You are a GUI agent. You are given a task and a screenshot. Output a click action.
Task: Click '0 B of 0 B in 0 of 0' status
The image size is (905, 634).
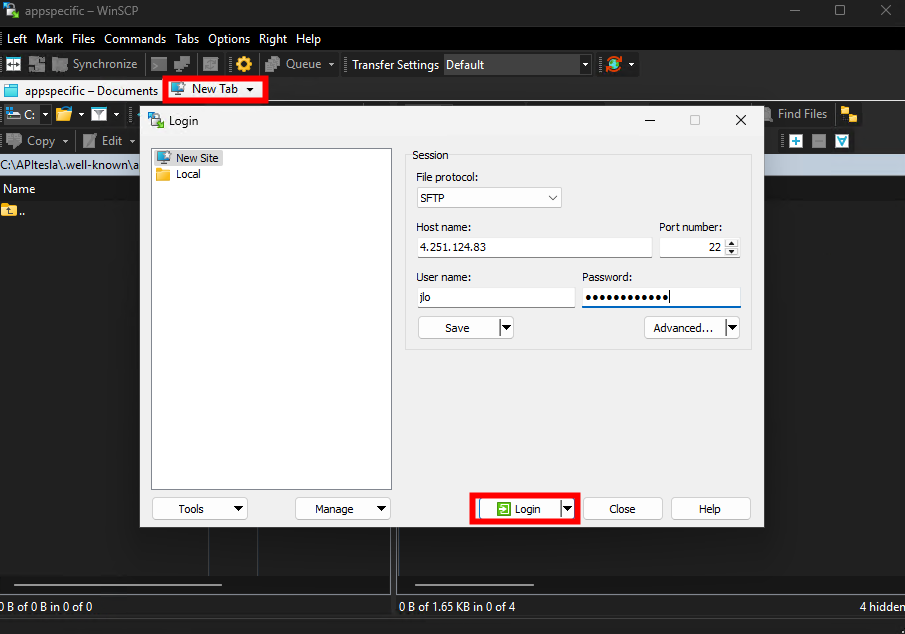click(x=46, y=607)
